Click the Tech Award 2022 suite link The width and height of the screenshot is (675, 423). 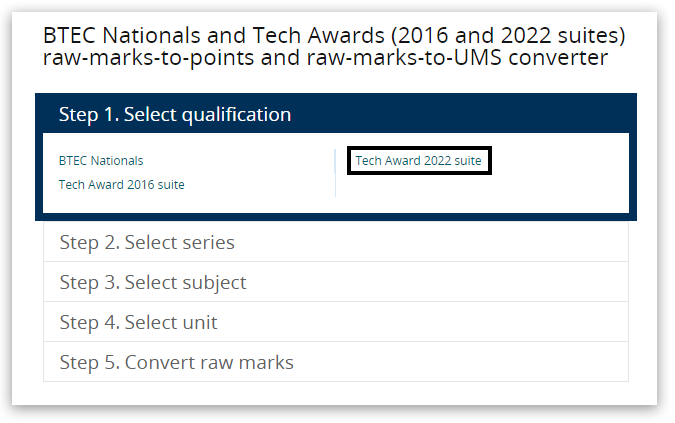(x=418, y=160)
